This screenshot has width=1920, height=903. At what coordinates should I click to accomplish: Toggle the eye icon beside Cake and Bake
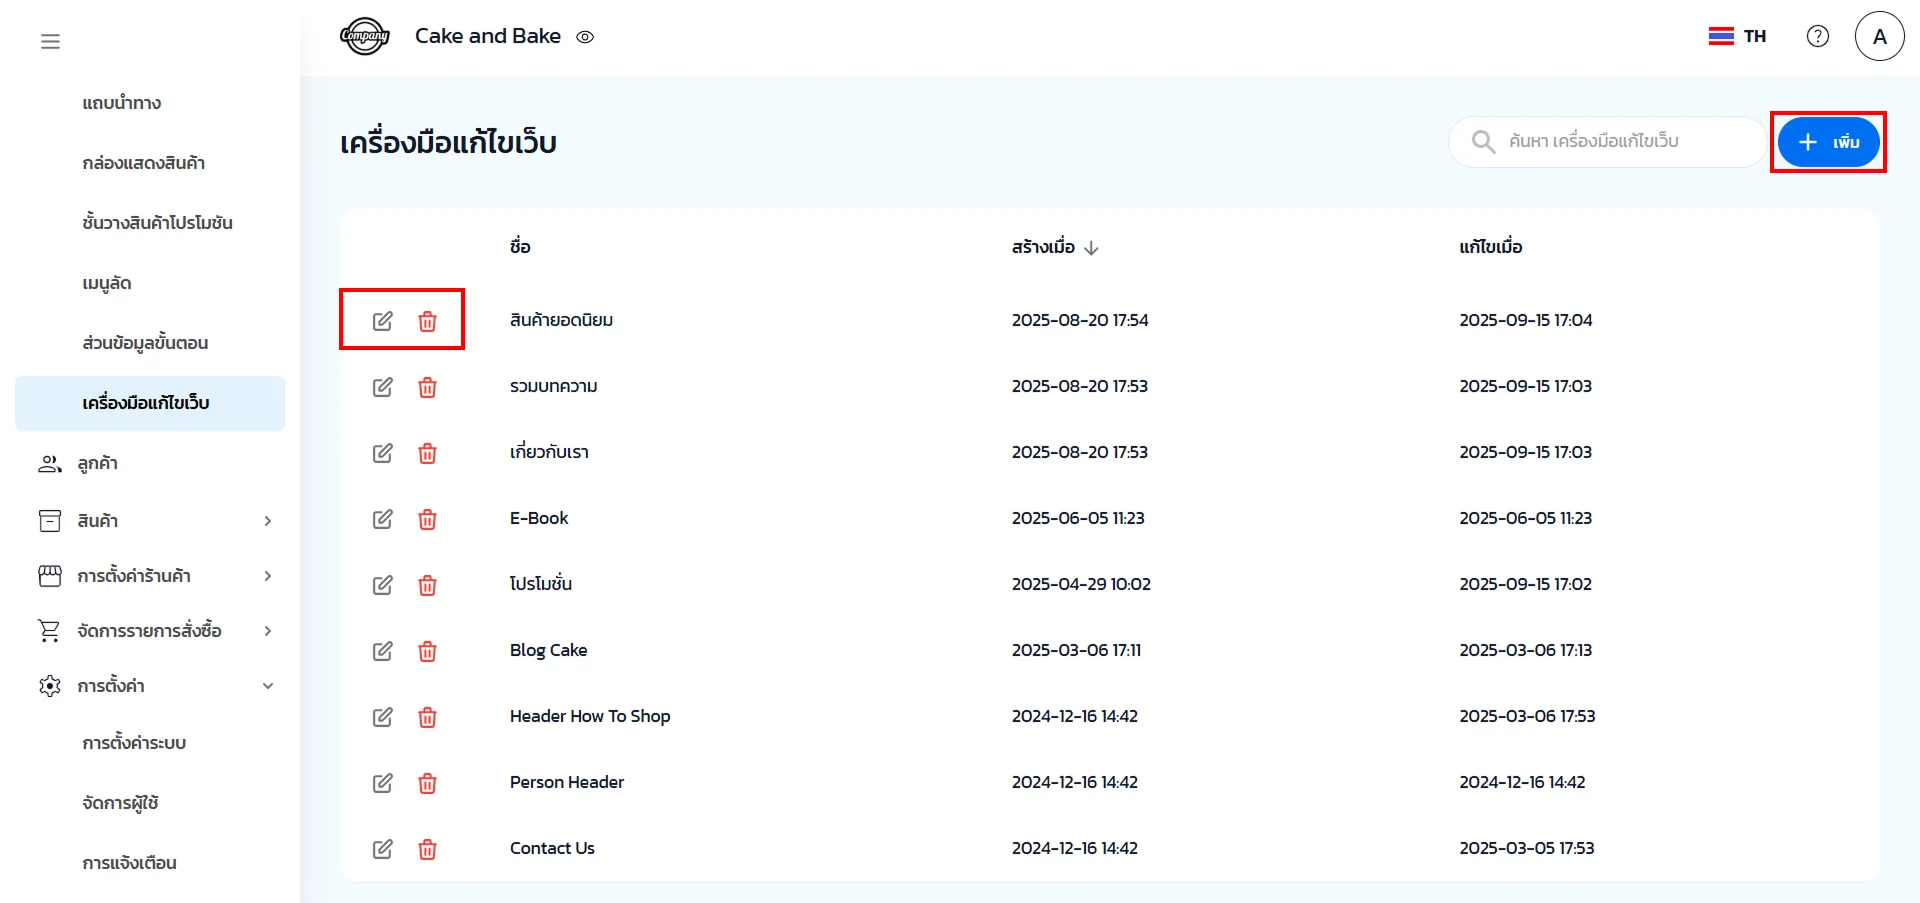point(585,37)
